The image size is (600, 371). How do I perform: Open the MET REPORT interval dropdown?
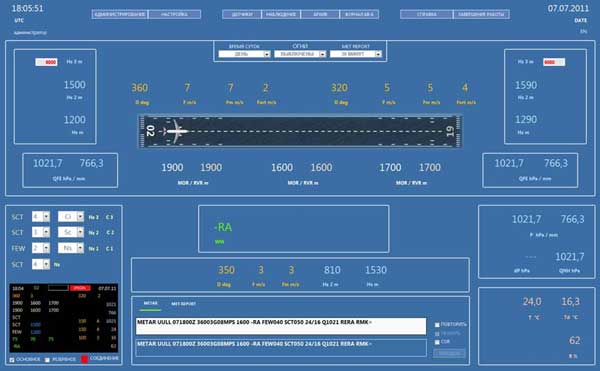(356, 54)
